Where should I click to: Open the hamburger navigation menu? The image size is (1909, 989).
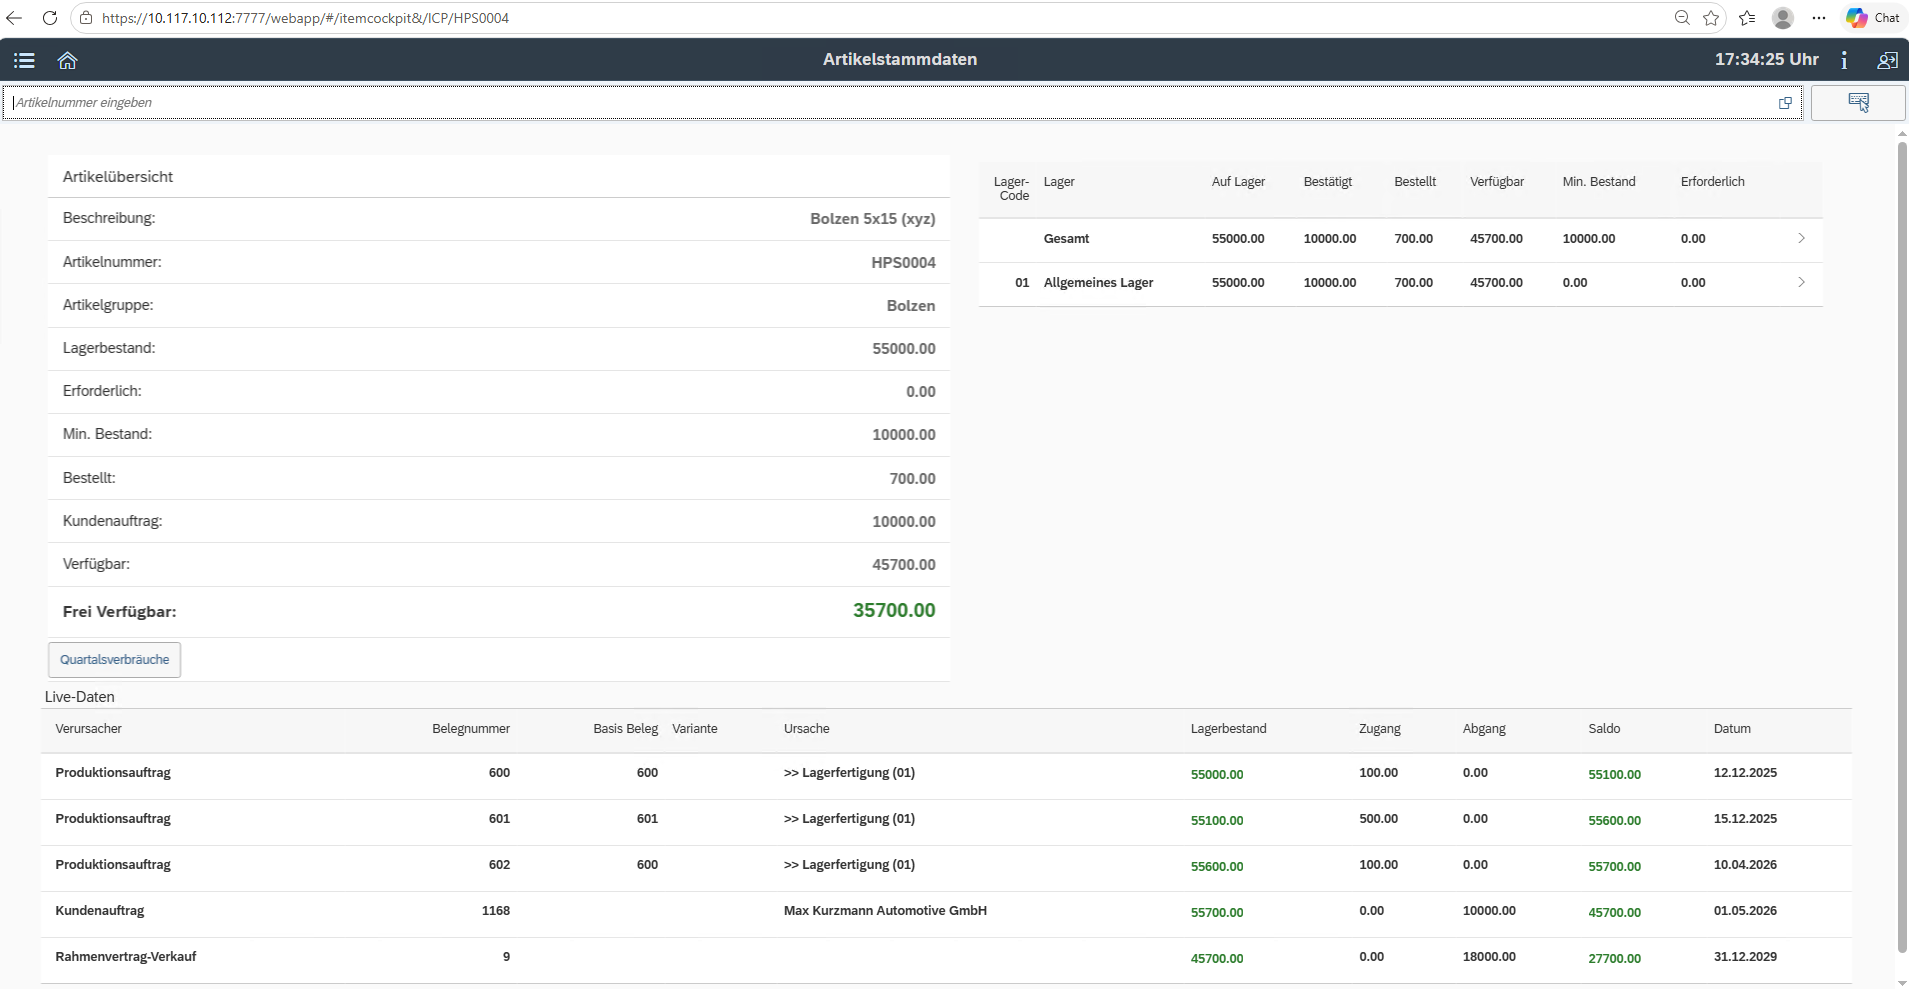[25, 60]
